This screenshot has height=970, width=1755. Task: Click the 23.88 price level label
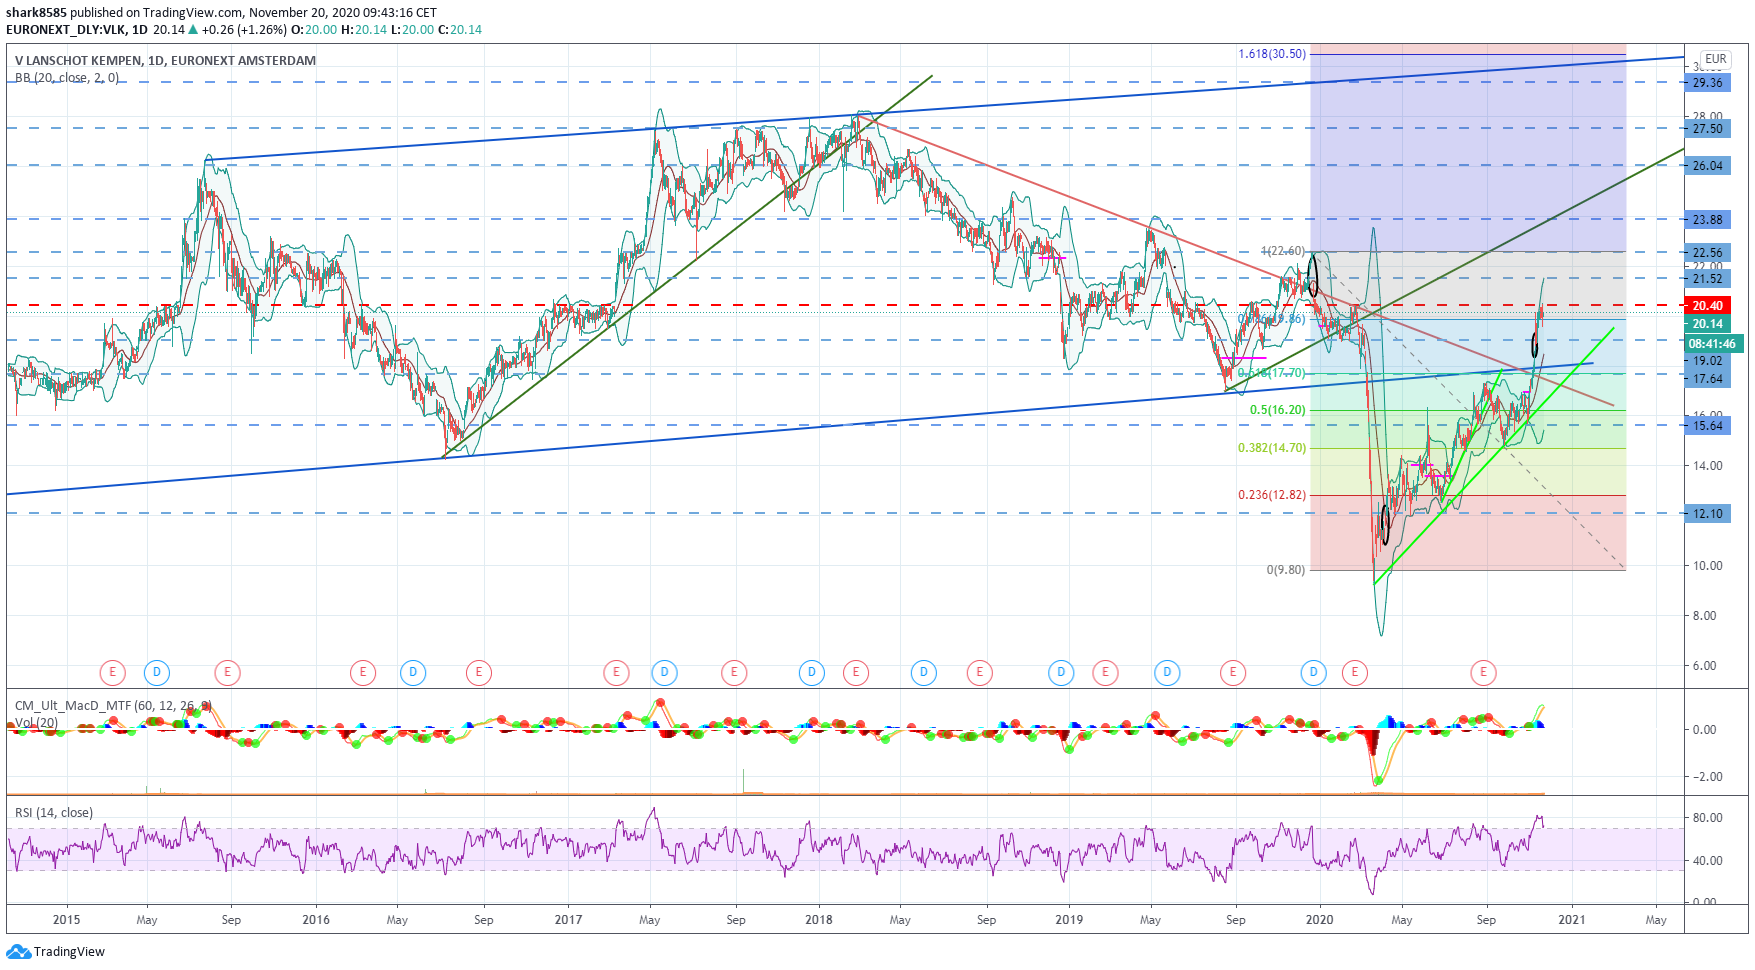(x=1707, y=220)
